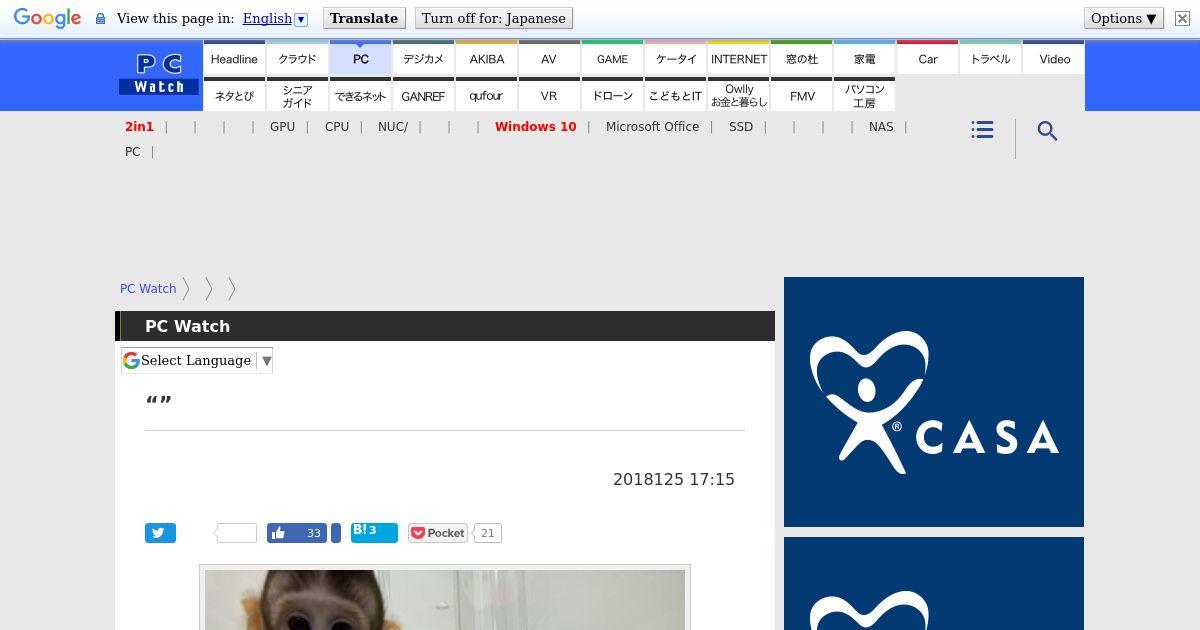Image resolution: width=1200 pixels, height=630 pixels.
Task: Open the こどもとIT tab
Action: [x=676, y=95]
